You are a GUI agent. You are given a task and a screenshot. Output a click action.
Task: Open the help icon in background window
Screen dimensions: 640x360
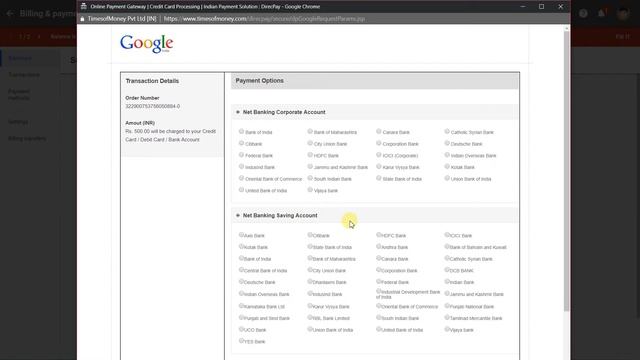pyautogui.click(x=583, y=13)
